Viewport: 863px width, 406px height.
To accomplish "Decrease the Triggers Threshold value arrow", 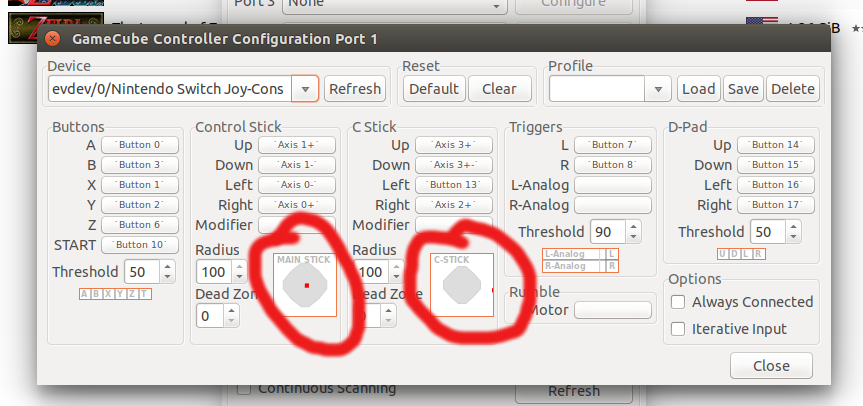I will point(633,237).
